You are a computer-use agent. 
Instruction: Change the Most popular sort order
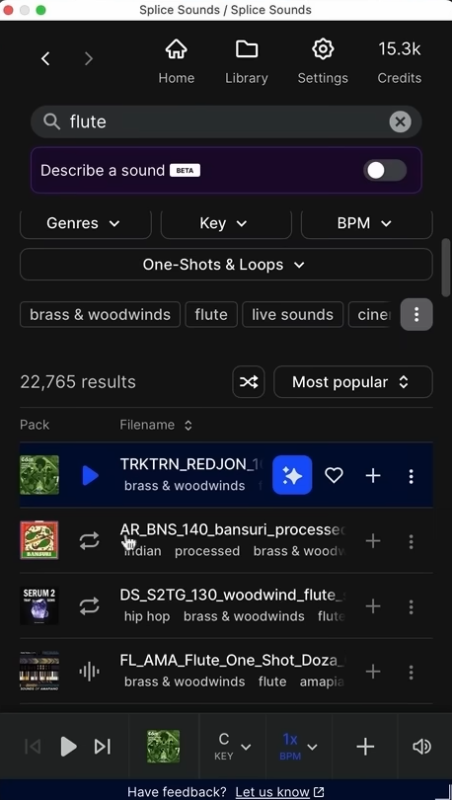click(353, 382)
